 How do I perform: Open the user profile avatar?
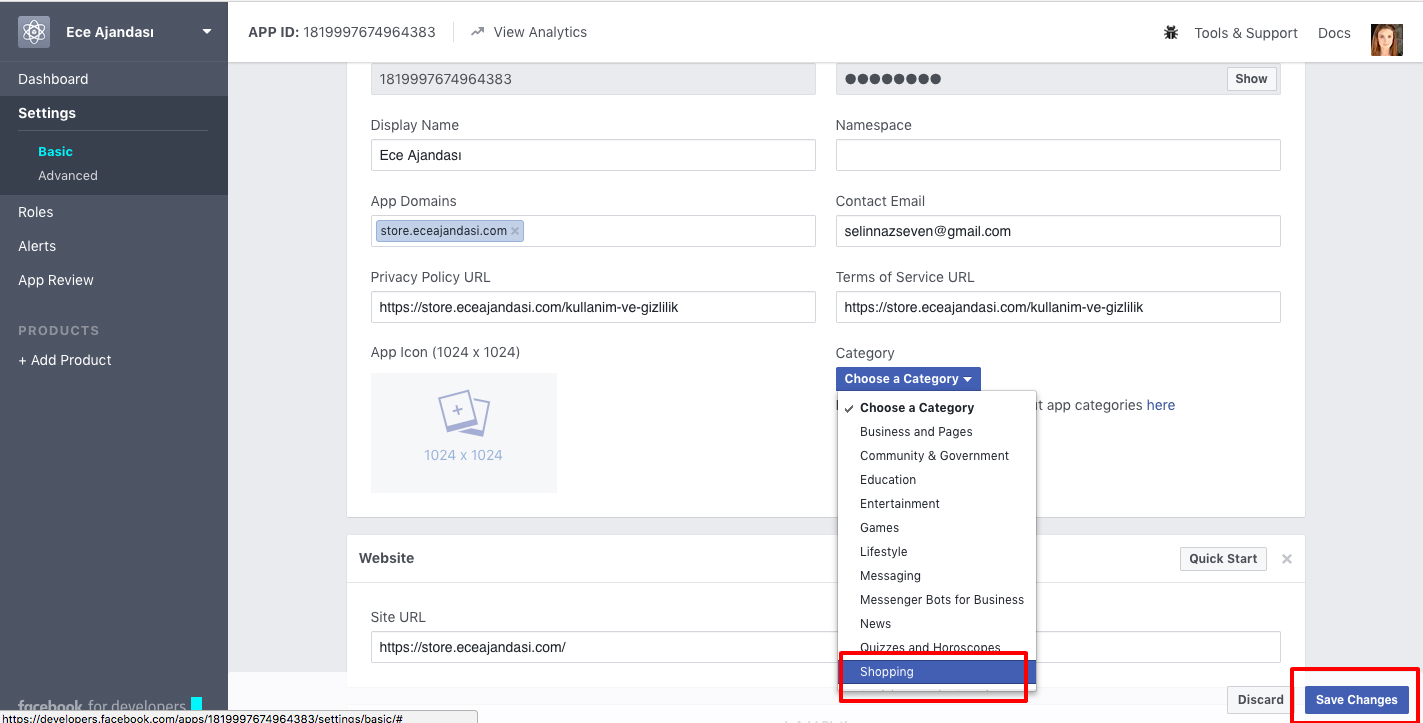coord(1386,33)
